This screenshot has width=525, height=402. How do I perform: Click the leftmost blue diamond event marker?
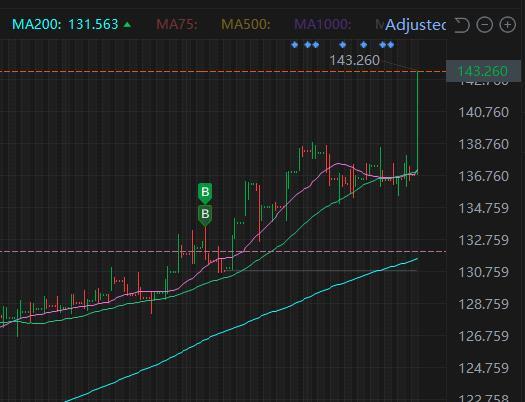coord(295,45)
